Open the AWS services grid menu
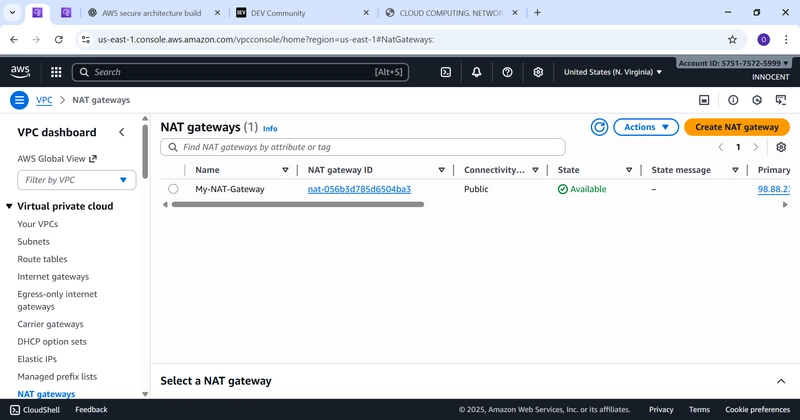Screen dimensions: 800x420 coord(56,72)
